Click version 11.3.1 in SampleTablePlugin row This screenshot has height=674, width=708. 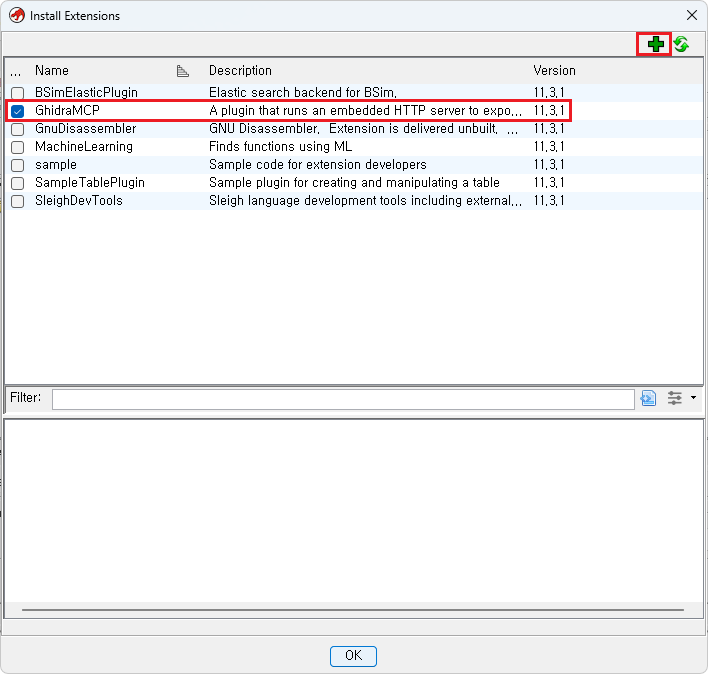[549, 182]
